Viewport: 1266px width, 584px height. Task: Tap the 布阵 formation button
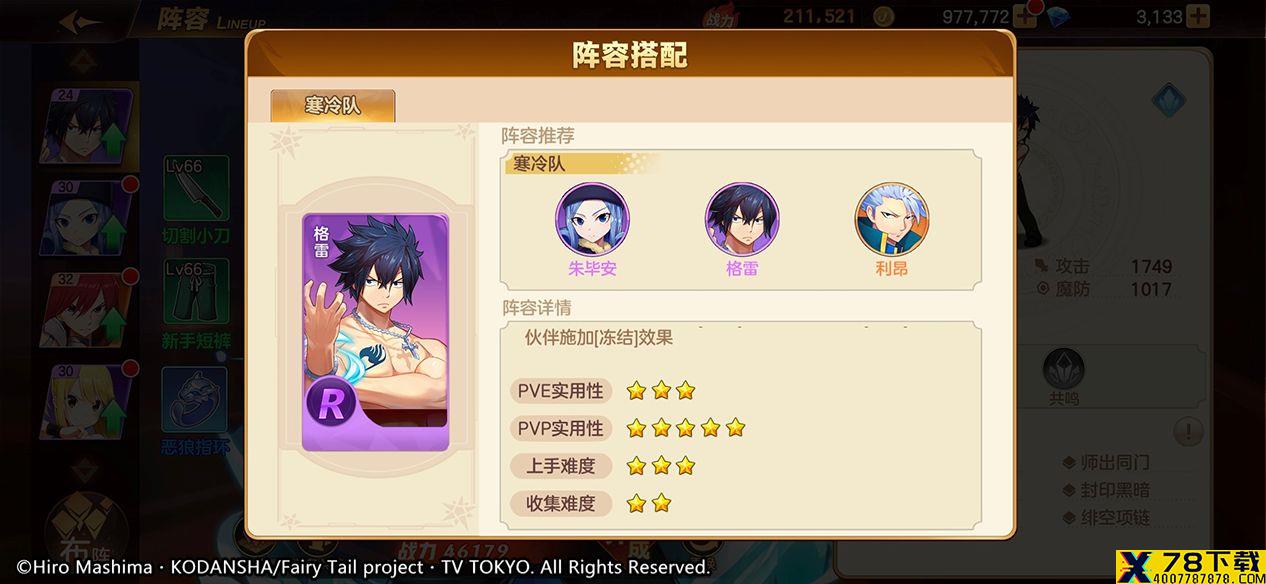(x=86, y=525)
